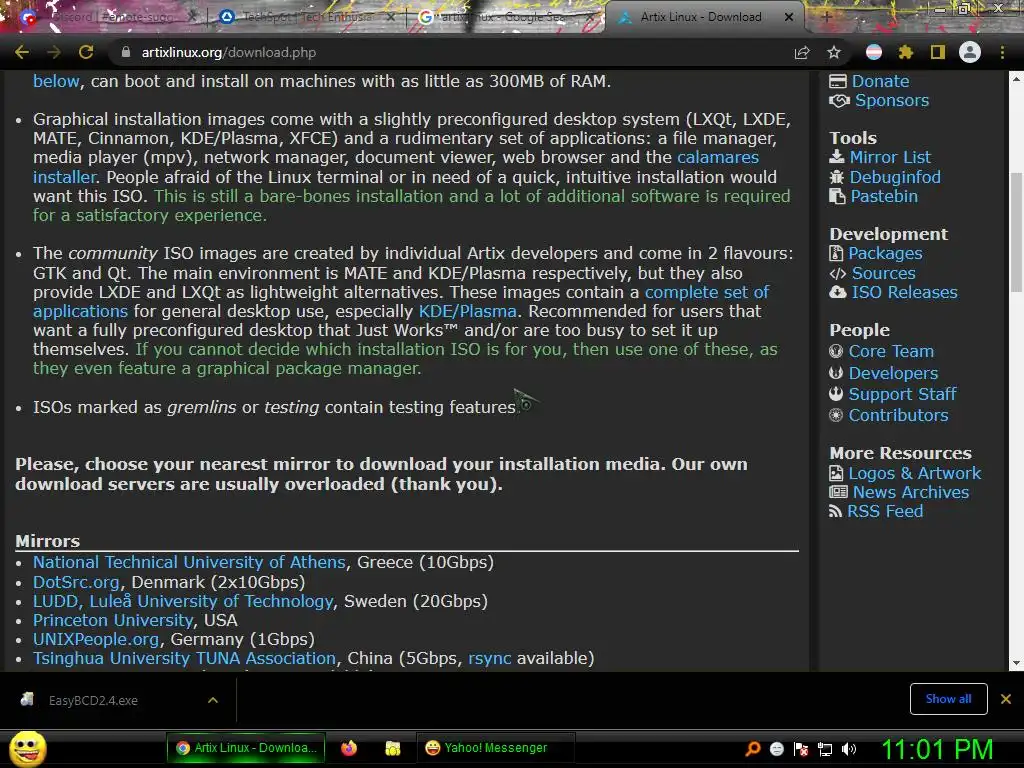Open Debuginfod under Tools

pyautogui.click(x=895, y=177)
